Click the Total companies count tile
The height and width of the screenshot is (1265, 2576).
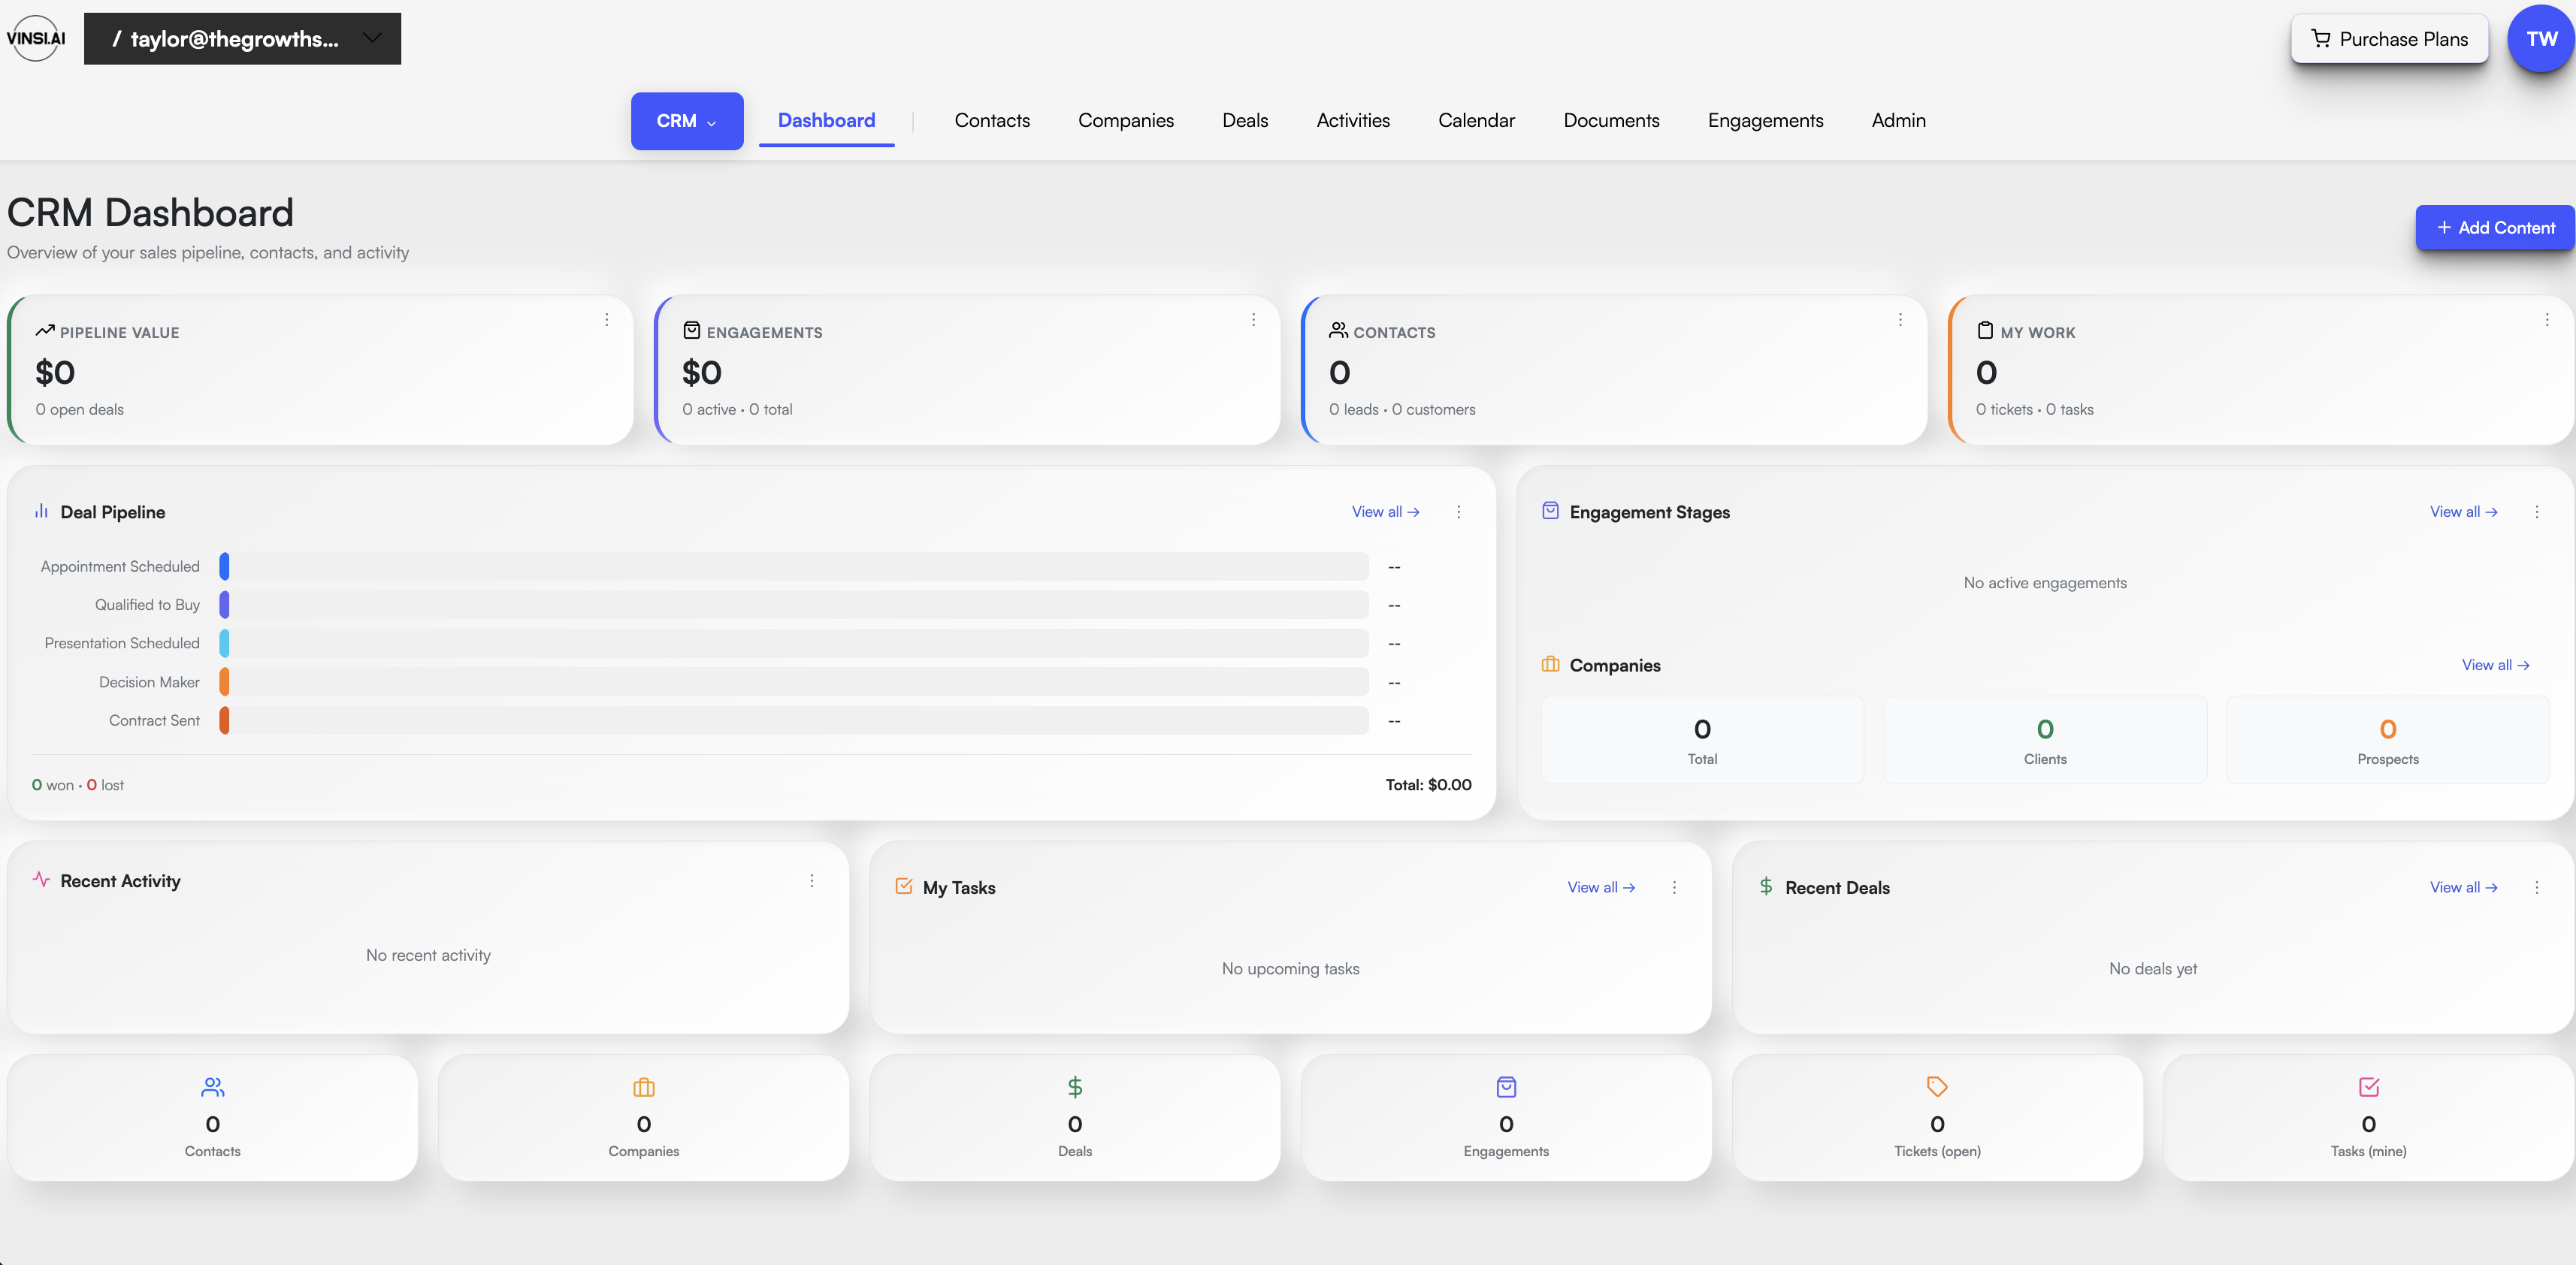point(1702,740)
